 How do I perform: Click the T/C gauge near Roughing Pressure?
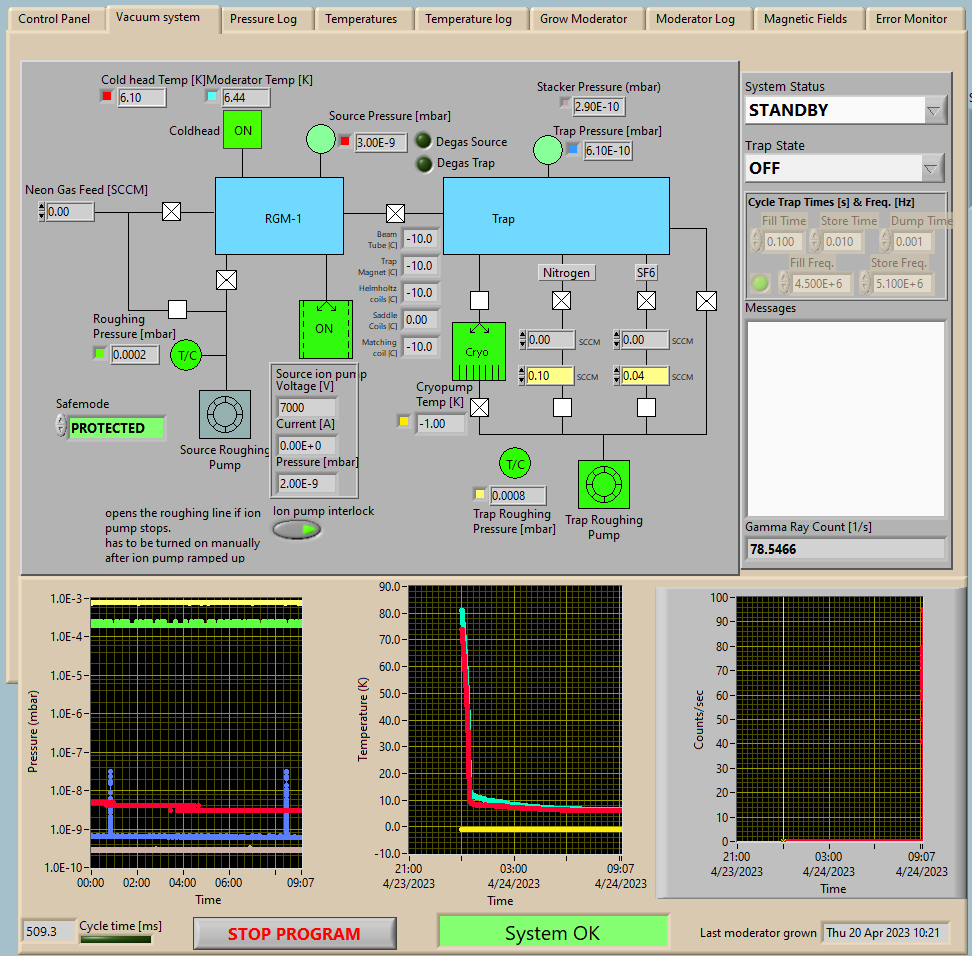click(186, 354)
